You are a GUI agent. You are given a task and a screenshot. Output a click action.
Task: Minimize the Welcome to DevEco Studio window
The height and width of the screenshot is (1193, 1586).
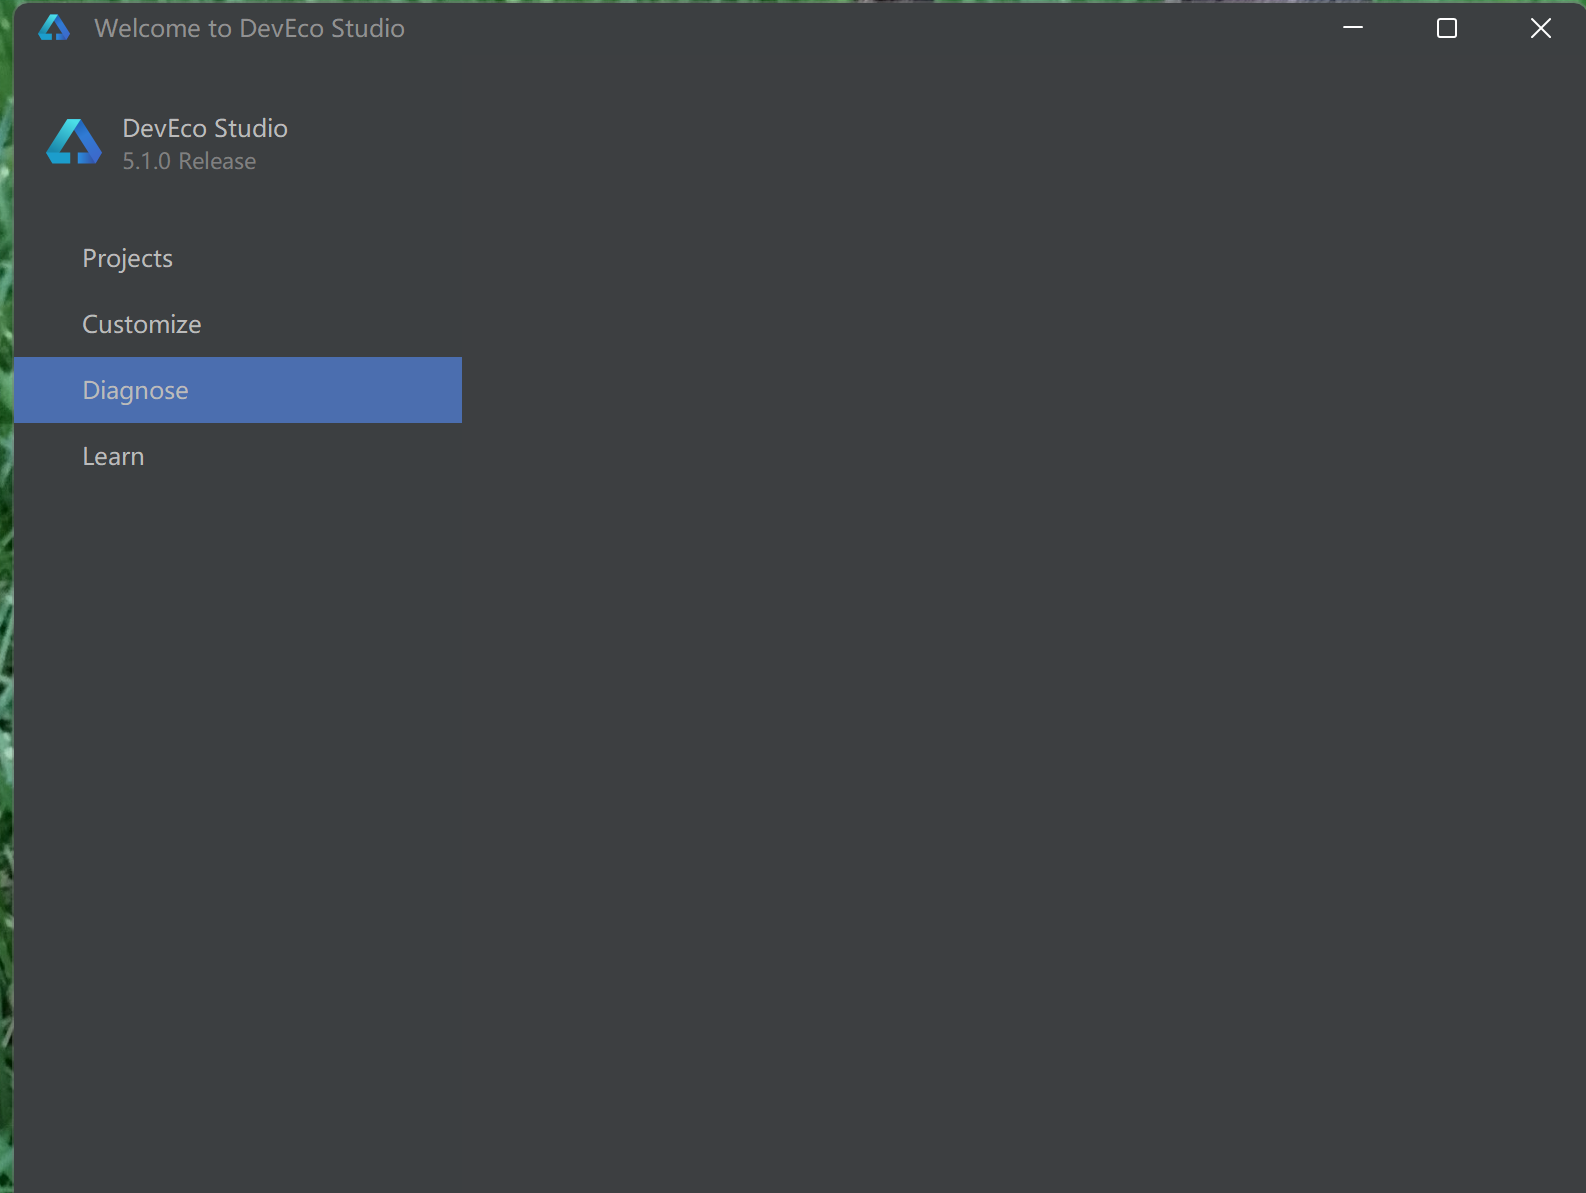pyautogui.click(x=1353, y=28)
